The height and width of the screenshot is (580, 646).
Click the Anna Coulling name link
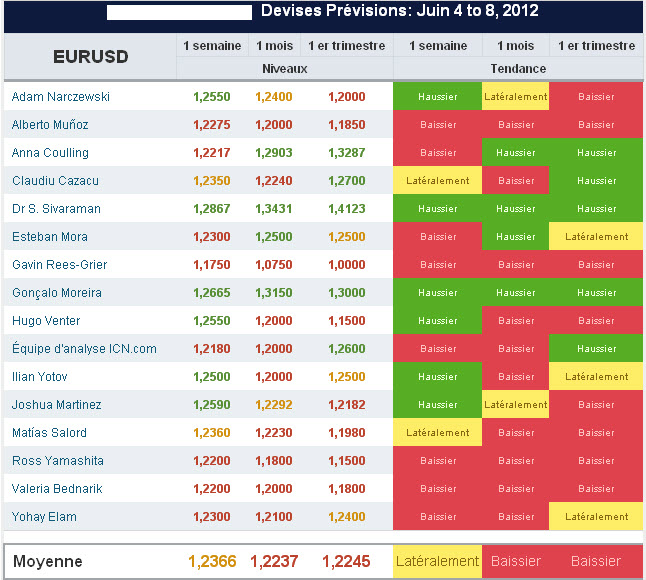click(x=50, y=153)
